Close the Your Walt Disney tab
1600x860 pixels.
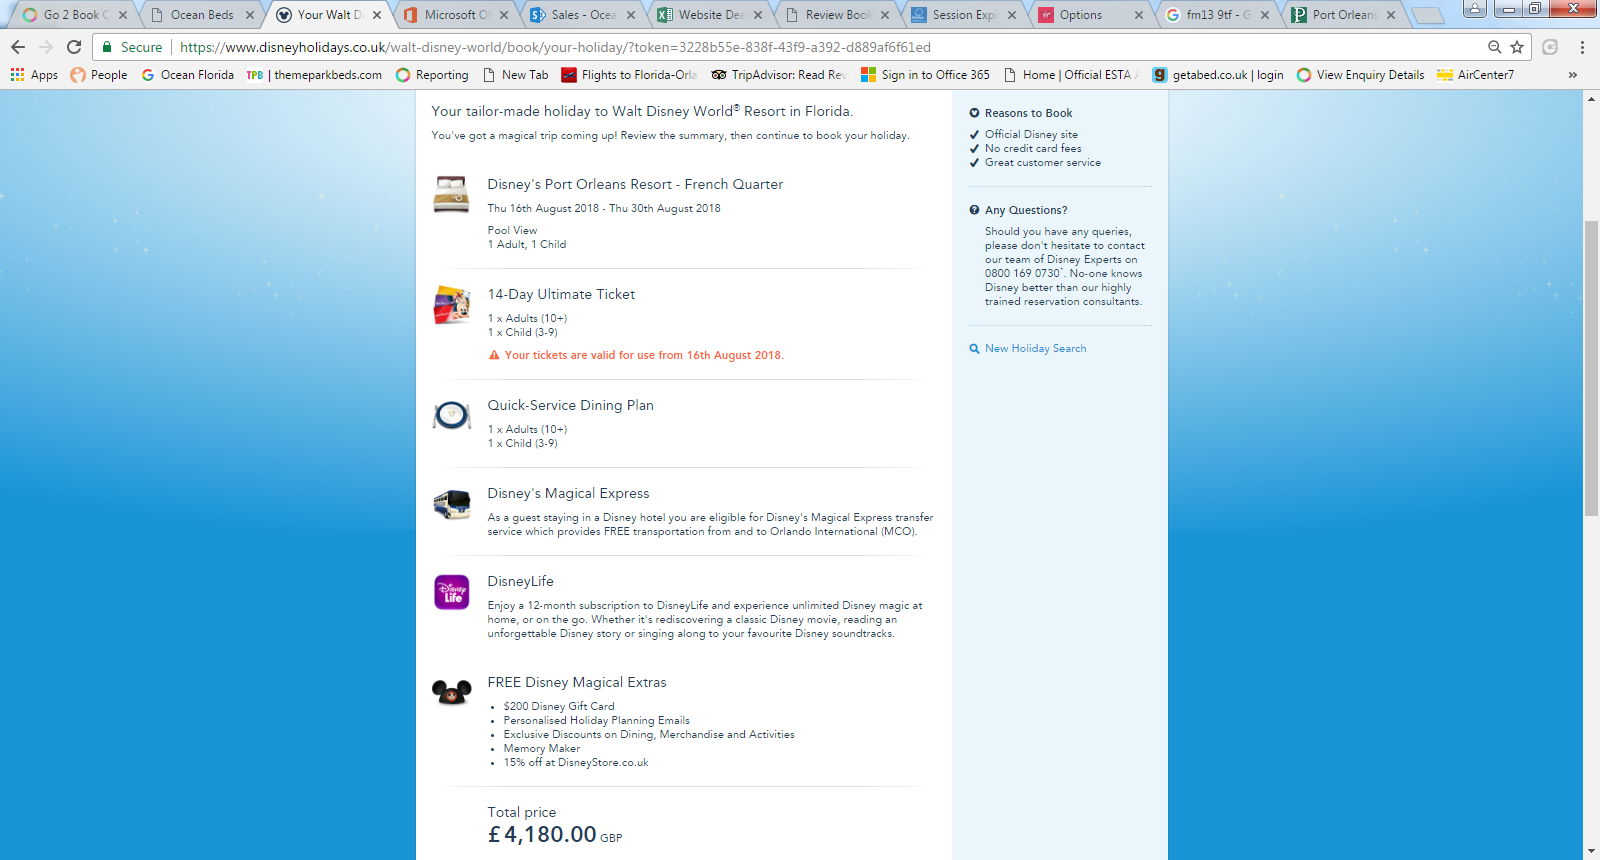pyautogui.click(x=377, y=15)
